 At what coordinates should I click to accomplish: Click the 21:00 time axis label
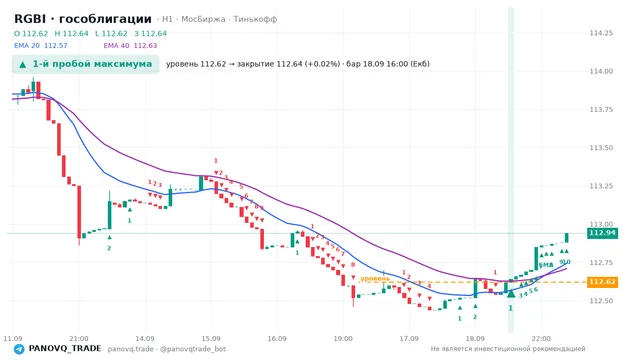79,339
